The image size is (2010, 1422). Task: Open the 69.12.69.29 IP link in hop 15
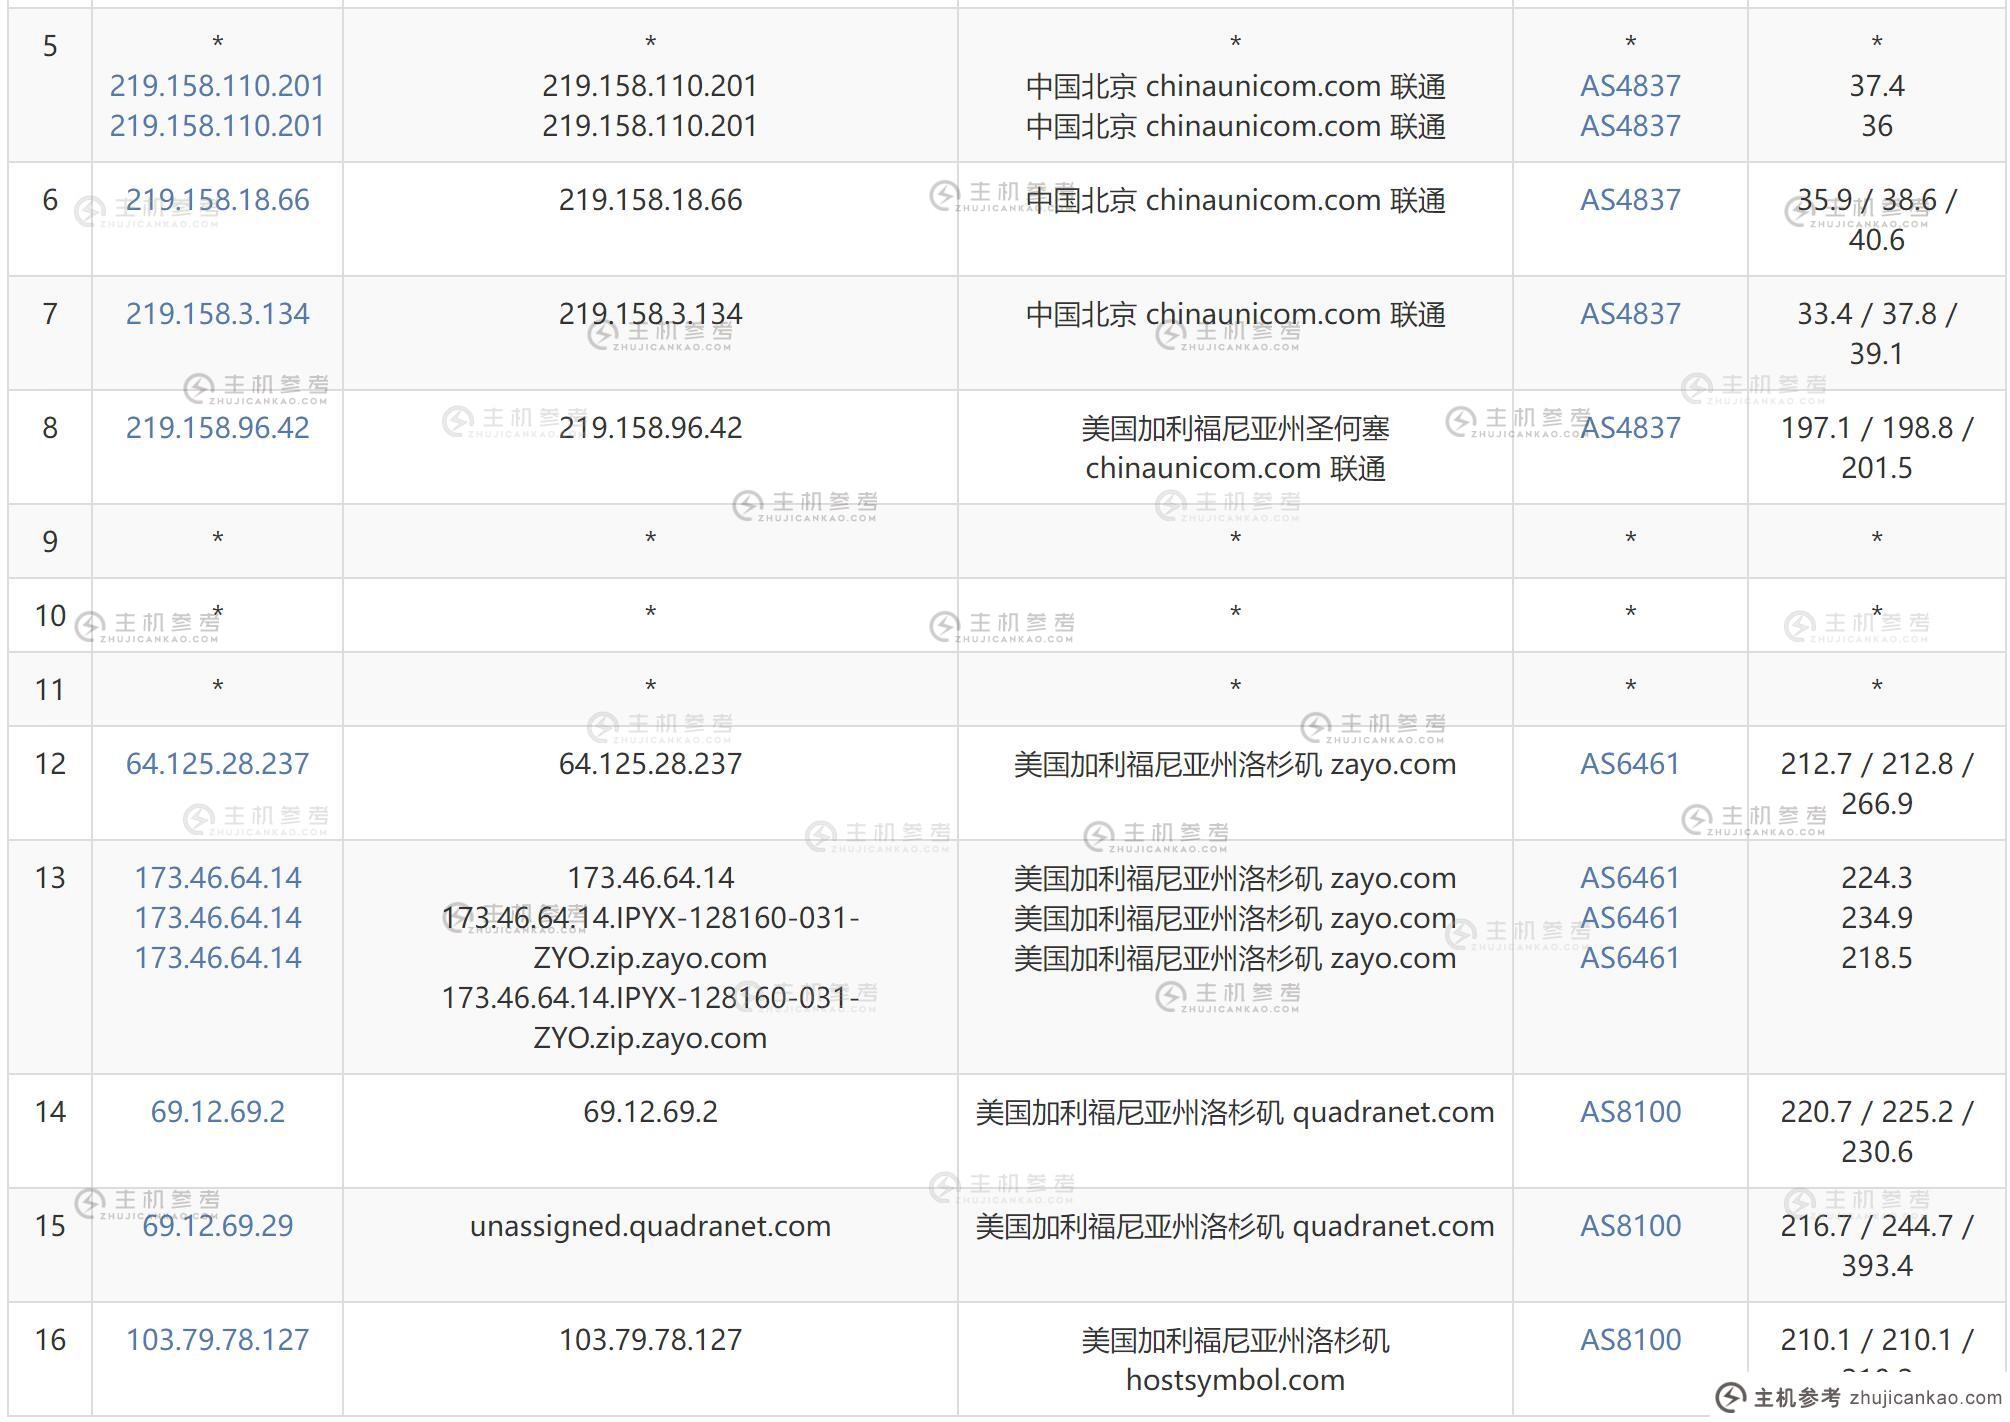click(x=217, y=1226)
